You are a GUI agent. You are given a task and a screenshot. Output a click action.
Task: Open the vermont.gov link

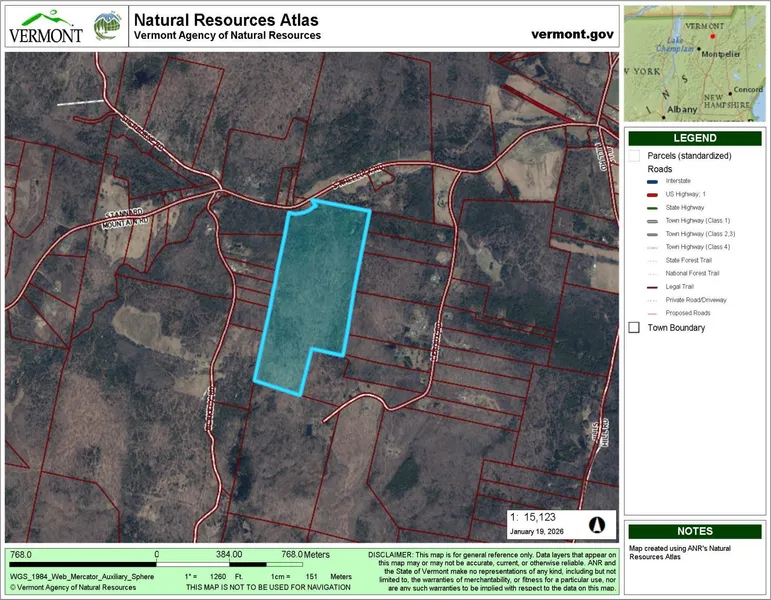571,33
